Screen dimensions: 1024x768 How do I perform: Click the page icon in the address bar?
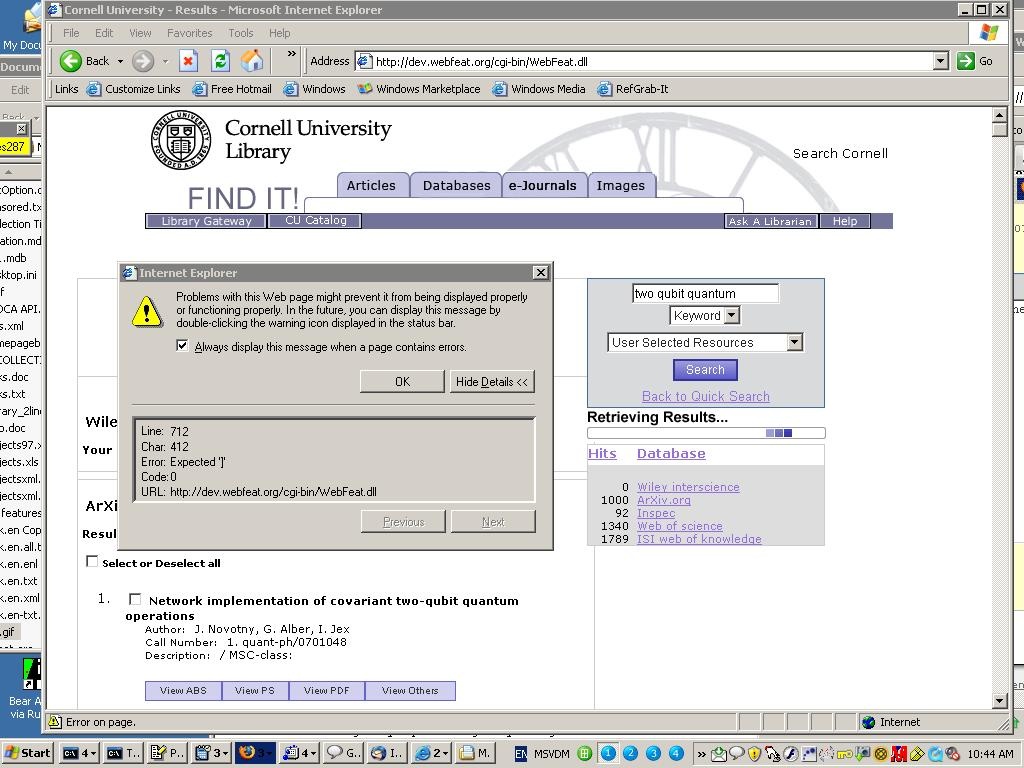[364, 61]
